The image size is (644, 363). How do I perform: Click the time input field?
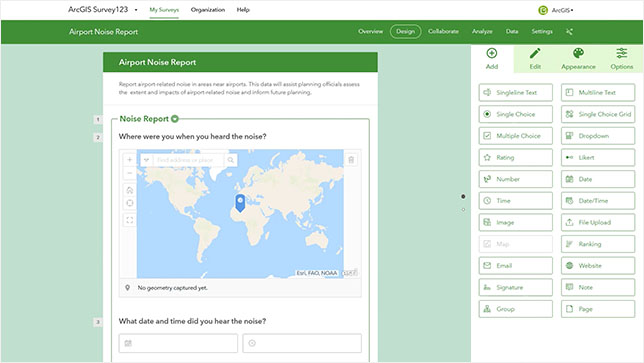[302, 343]
